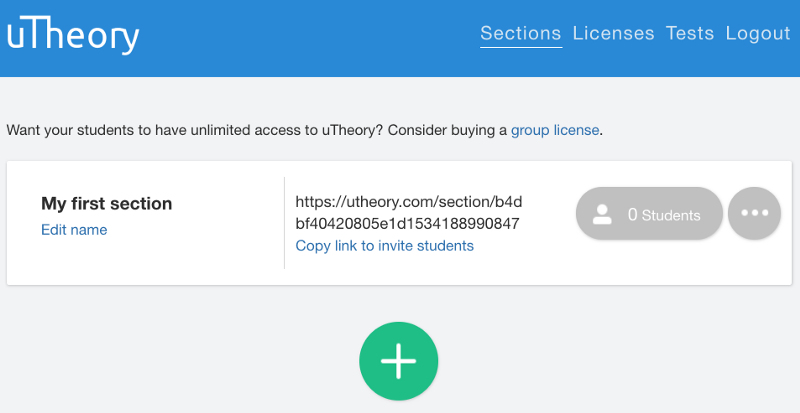
Task: Click the section URL text
Action: (x=409, y=213)
